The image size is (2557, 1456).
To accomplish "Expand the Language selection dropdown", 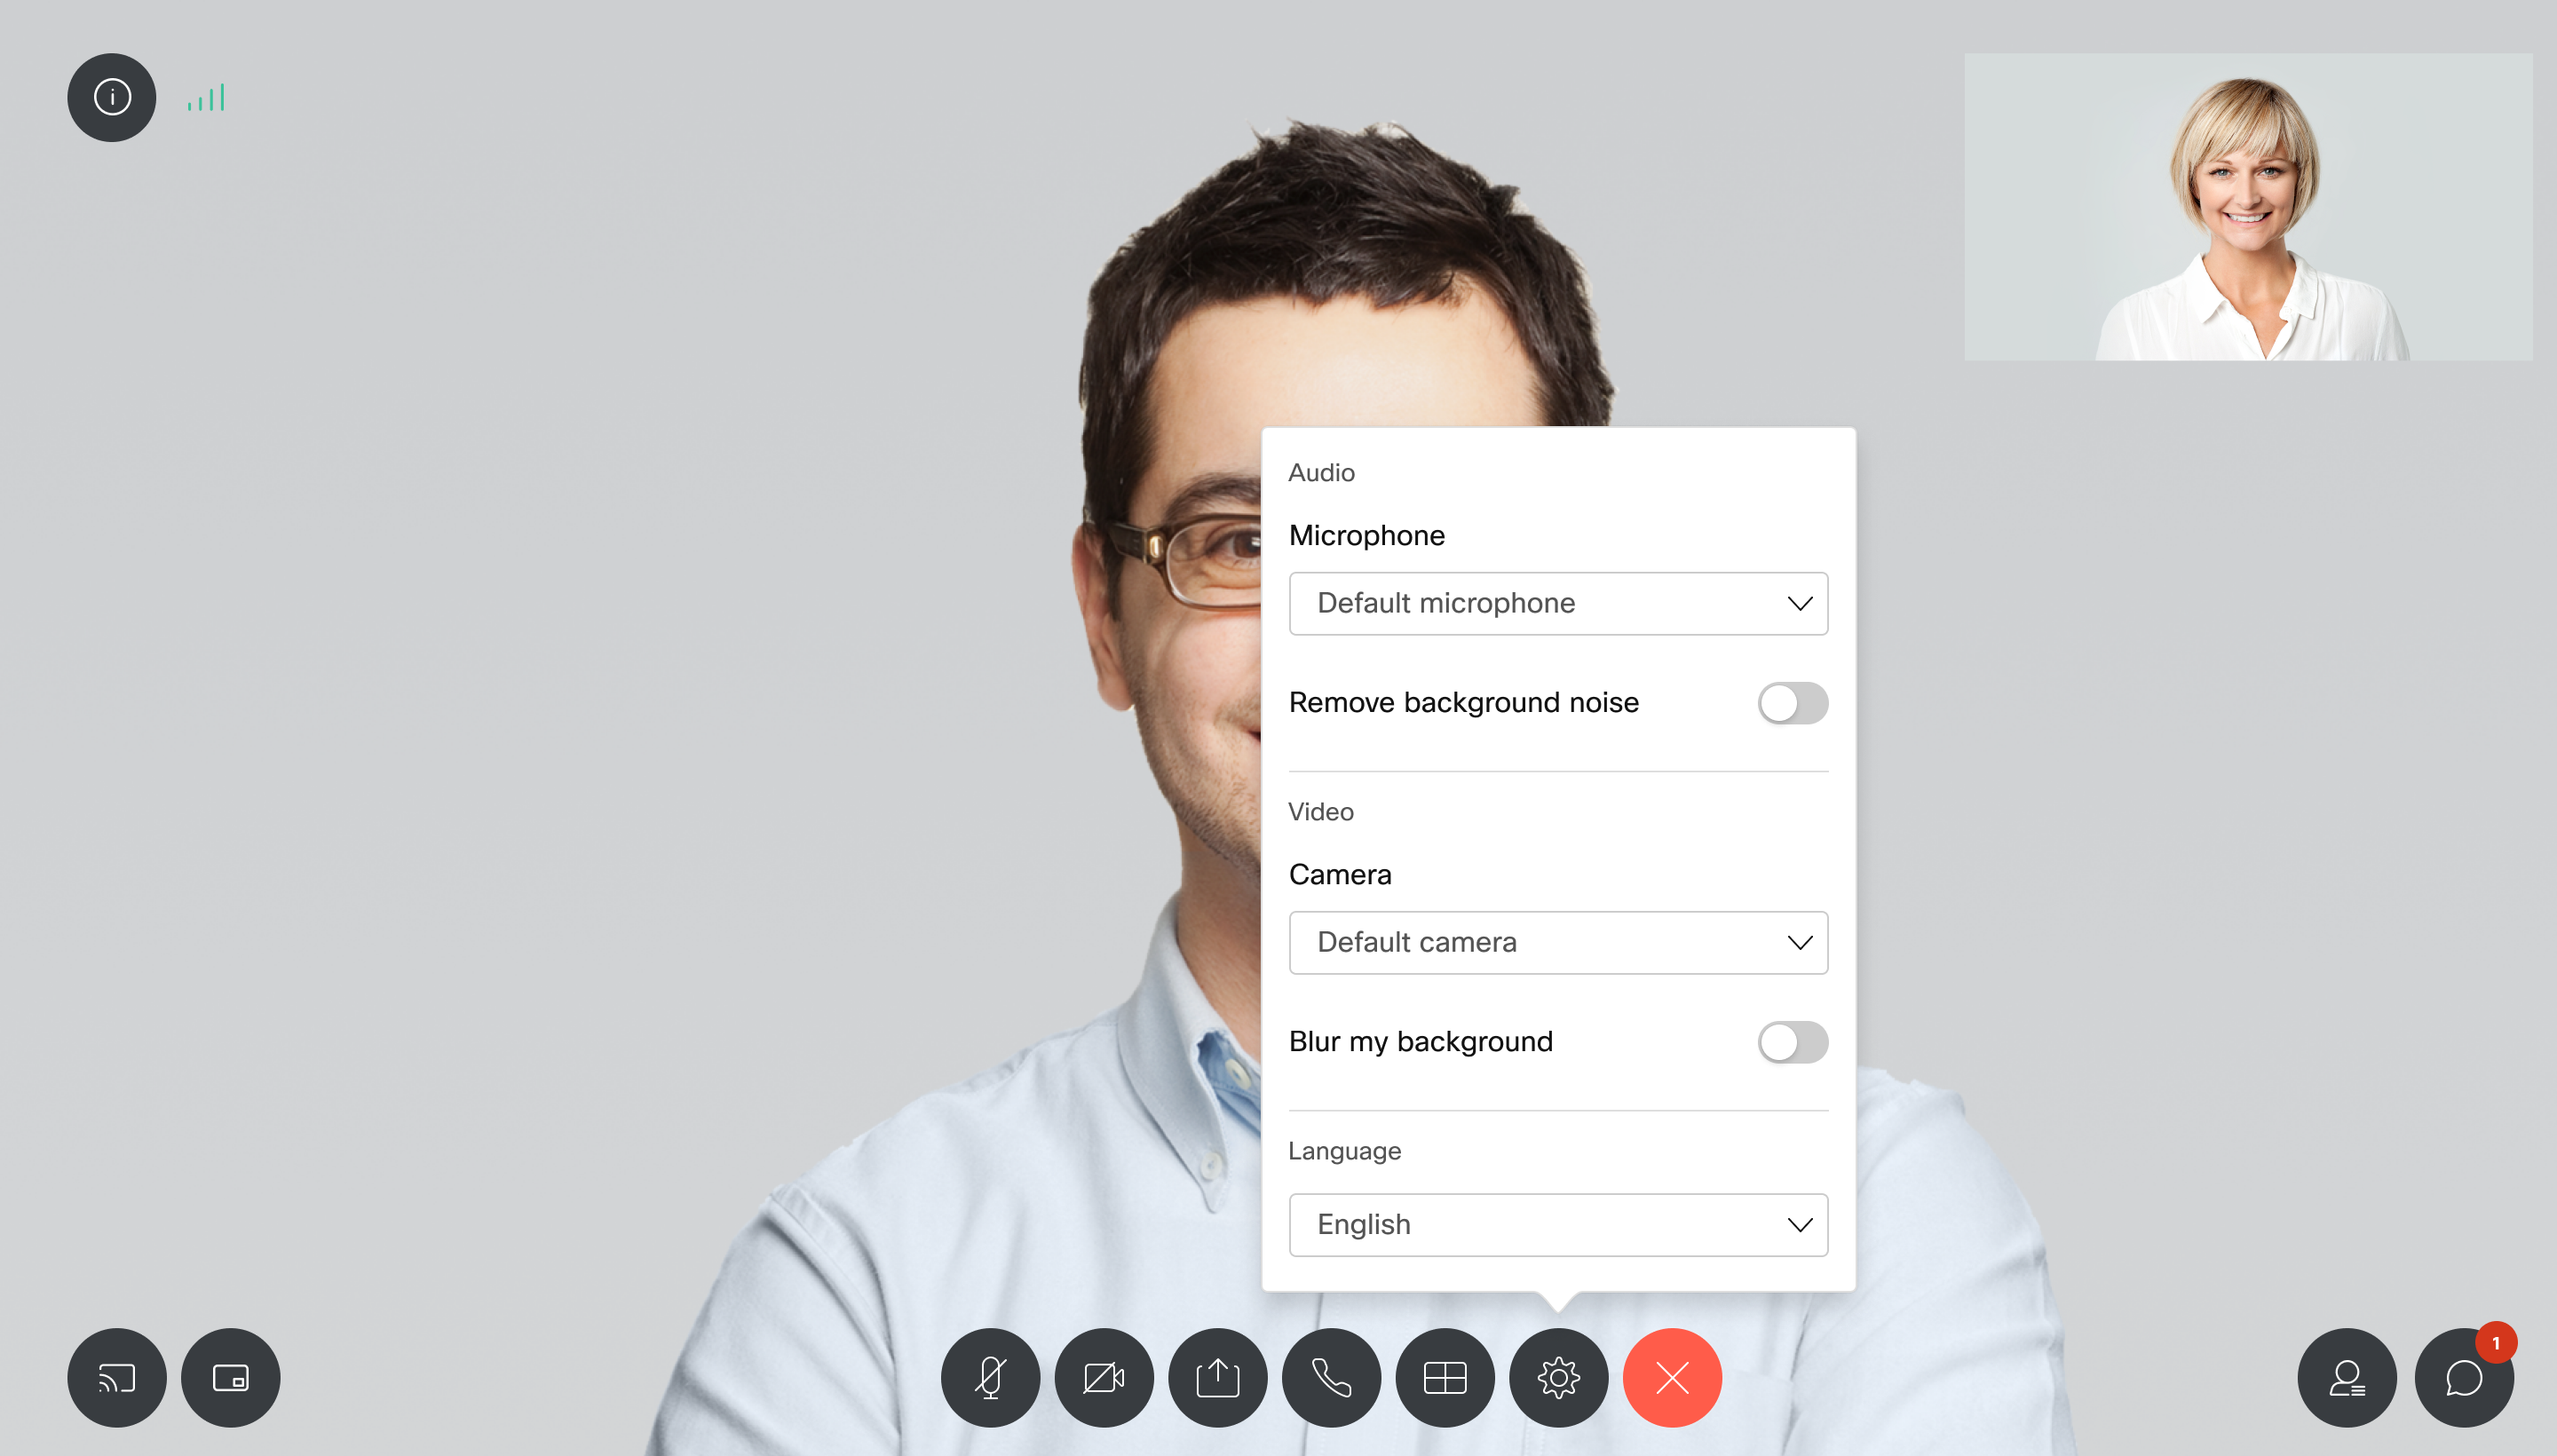I will [1559, 1224].
